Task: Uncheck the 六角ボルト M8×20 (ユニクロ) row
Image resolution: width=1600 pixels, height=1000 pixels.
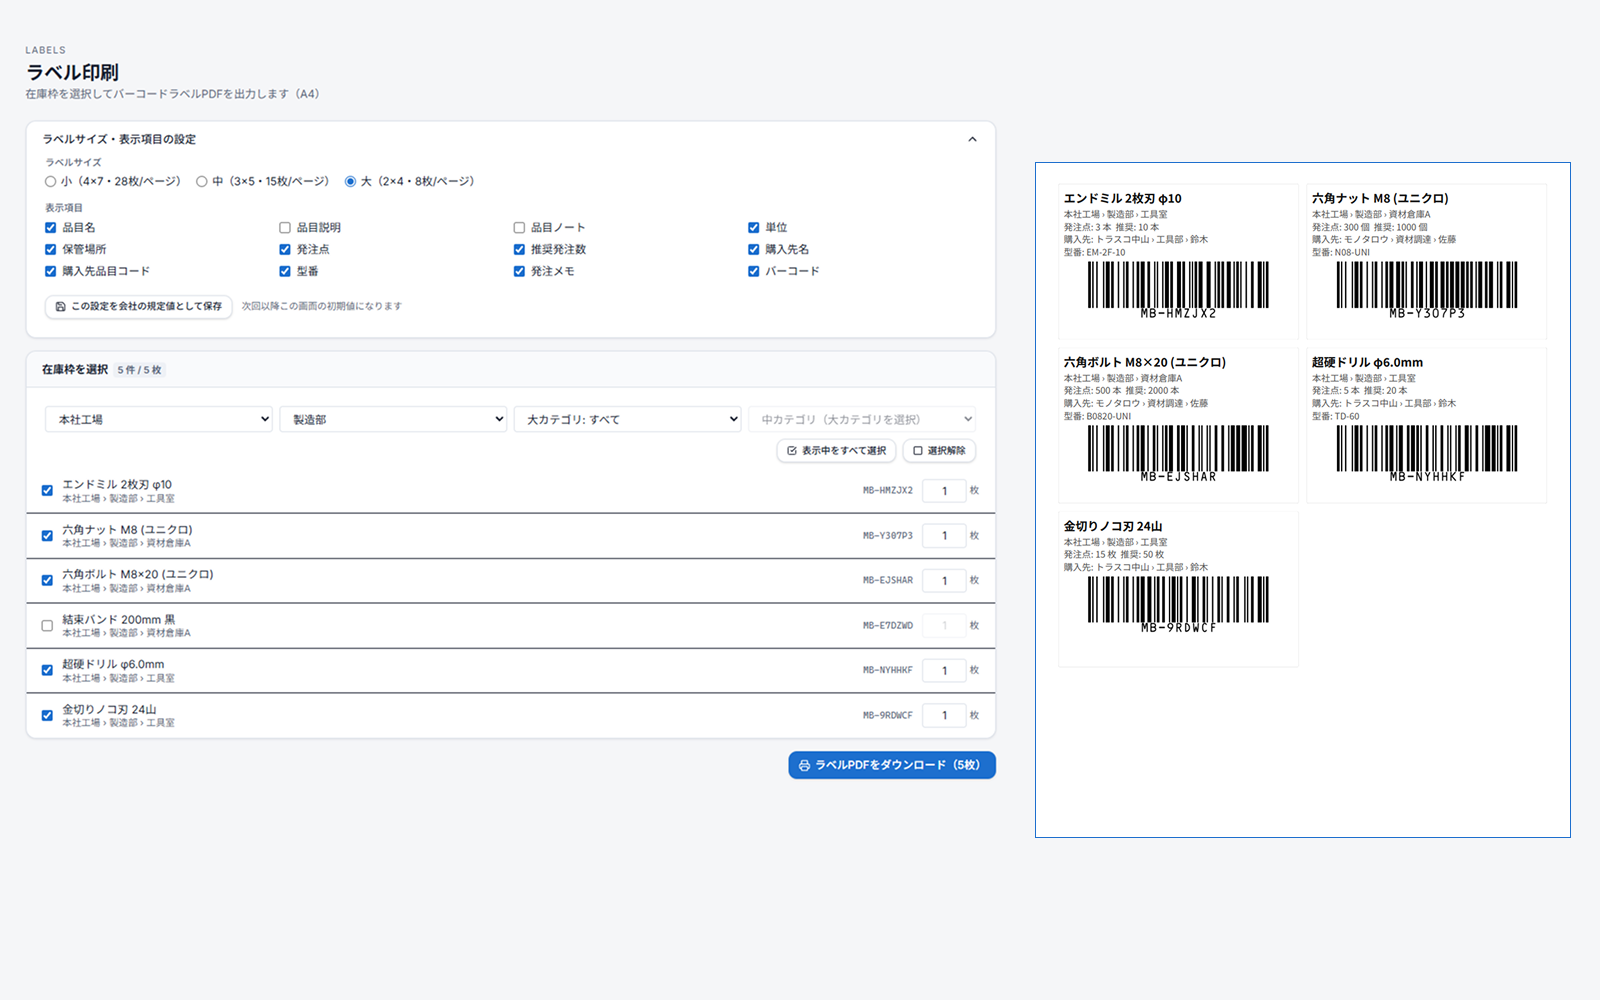Action: coord(47,581)
